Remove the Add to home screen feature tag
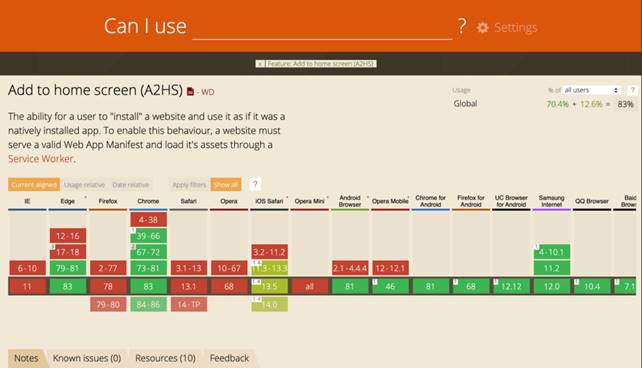The height and width of the screenshot is (368, 642). [x=260, y=64]
